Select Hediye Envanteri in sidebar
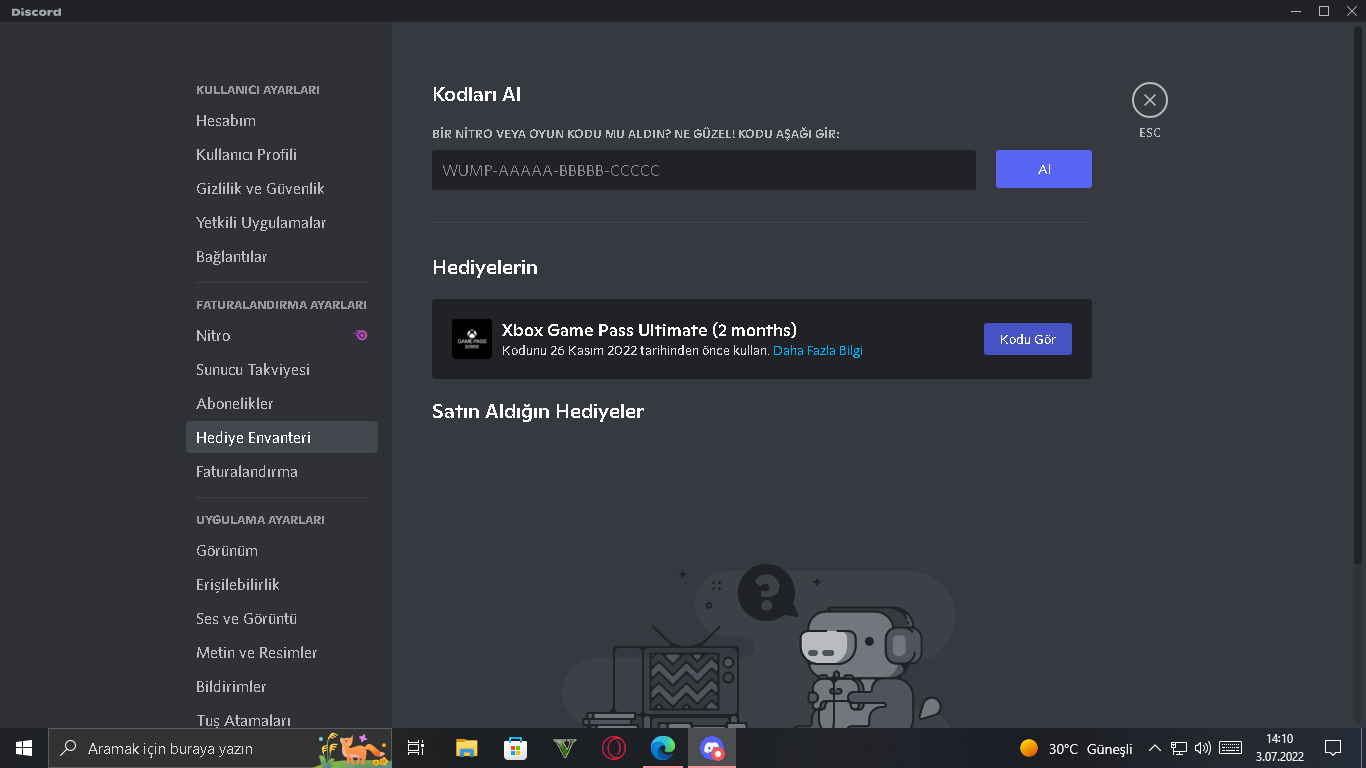This screenshot has height=768, width=1366. [282, 438]
